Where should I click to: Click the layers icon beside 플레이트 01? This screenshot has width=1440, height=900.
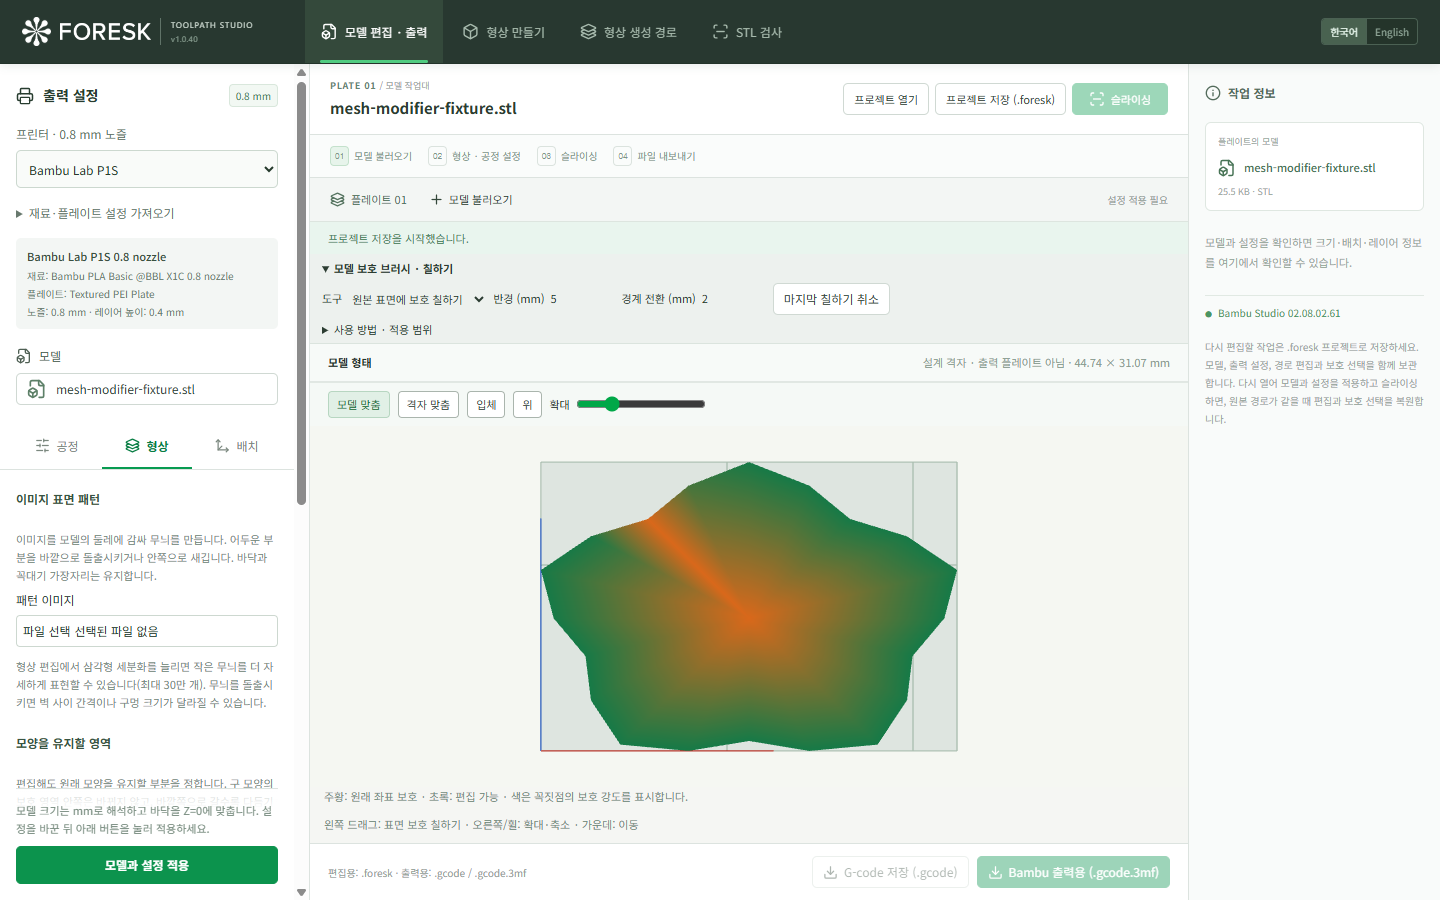pyautogui.click(x=337, y=200)
